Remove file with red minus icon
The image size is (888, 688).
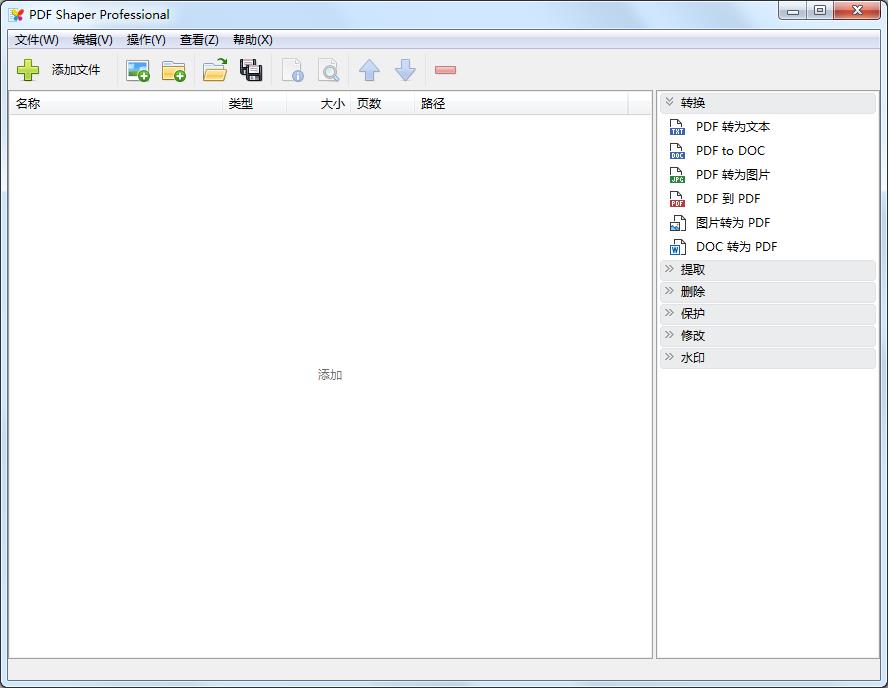pos(445,70)
